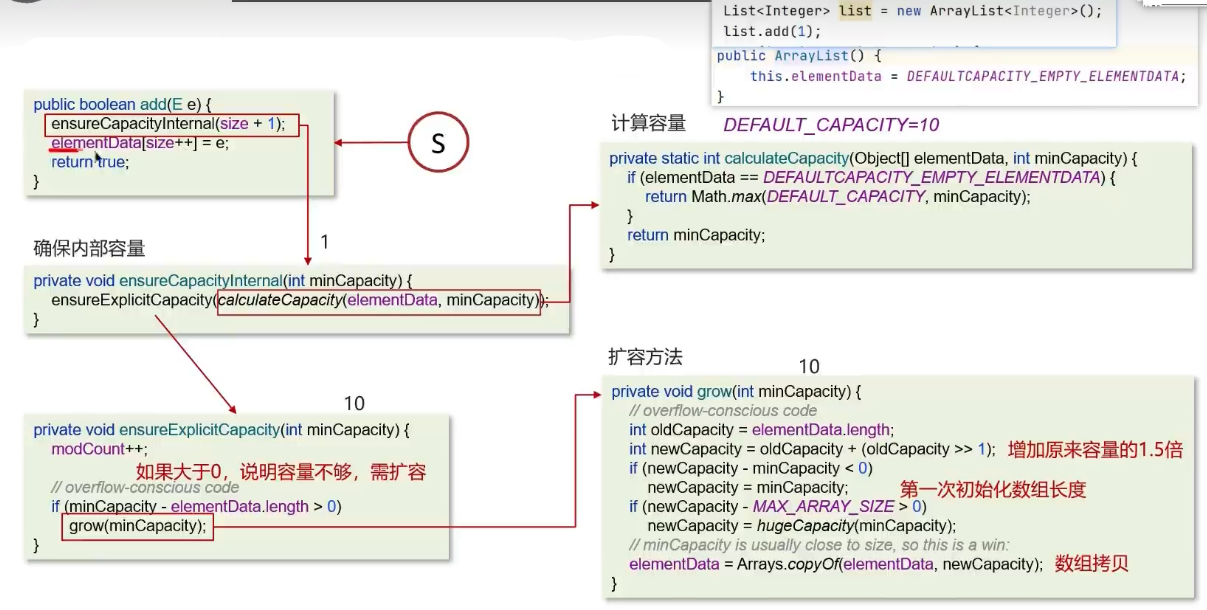Click "return true;" in the add method
The width and height of the screenshot is (1207, 610).
click(x=90, y=162)
